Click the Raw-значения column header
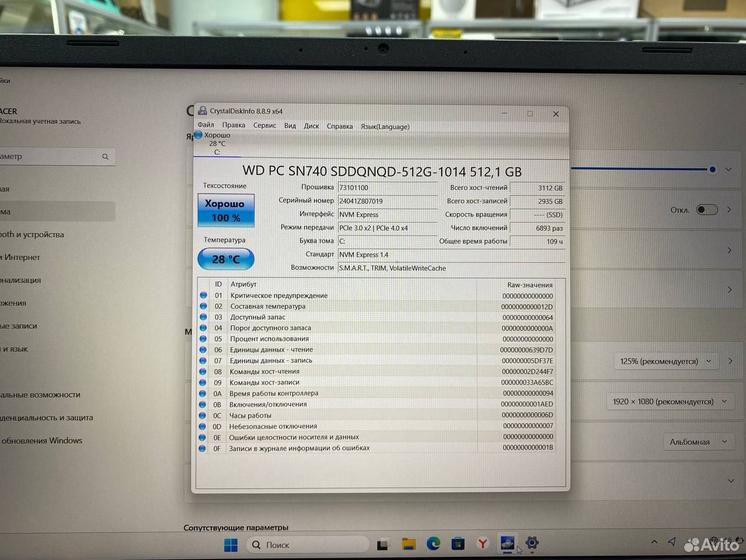The image size is (746, 560). 530,285
